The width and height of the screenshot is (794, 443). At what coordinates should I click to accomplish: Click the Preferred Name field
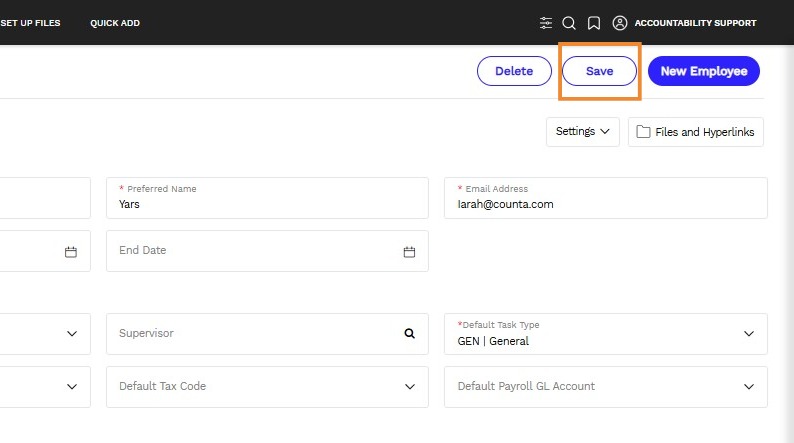click(267, 198)
